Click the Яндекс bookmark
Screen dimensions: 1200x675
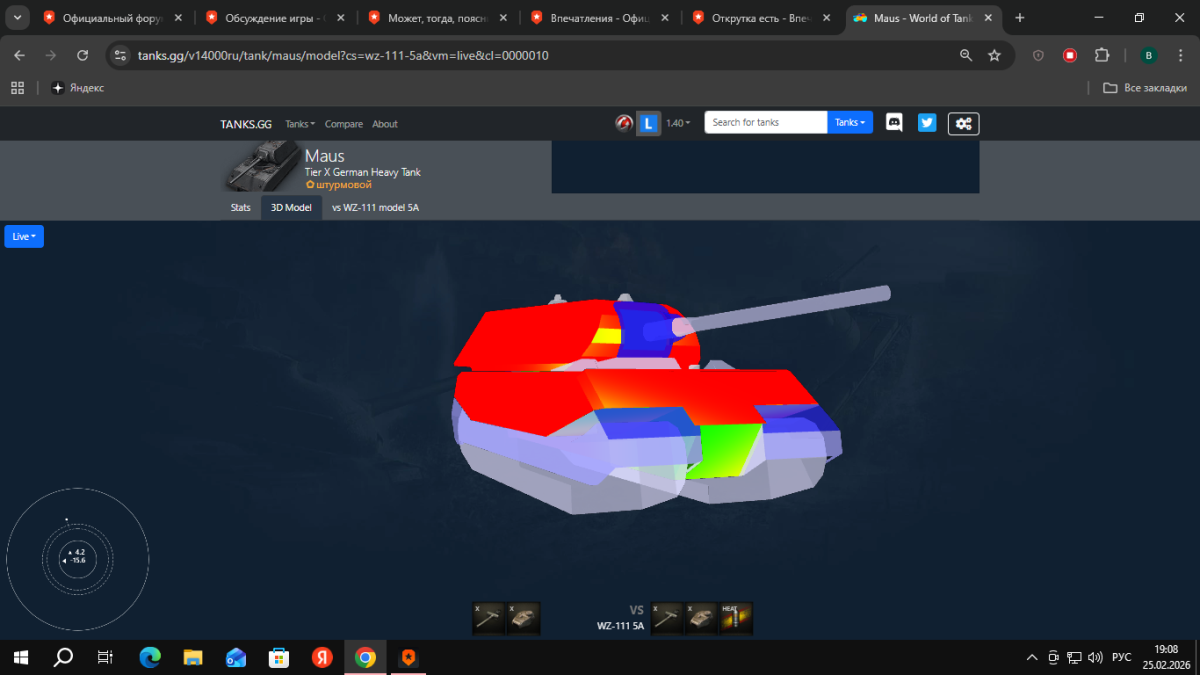tap(78, 88)
